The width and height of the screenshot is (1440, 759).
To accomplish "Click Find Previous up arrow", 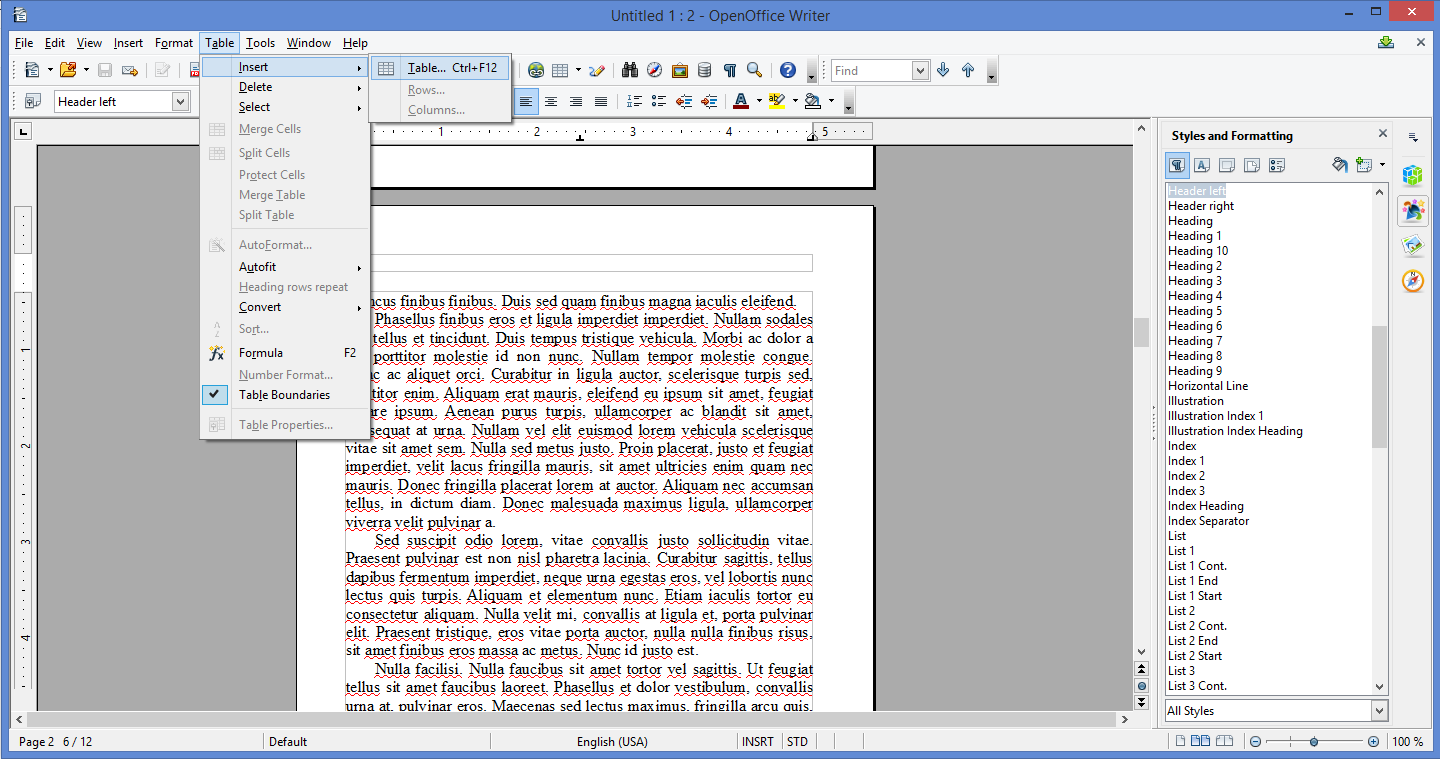I will point(968,70).
